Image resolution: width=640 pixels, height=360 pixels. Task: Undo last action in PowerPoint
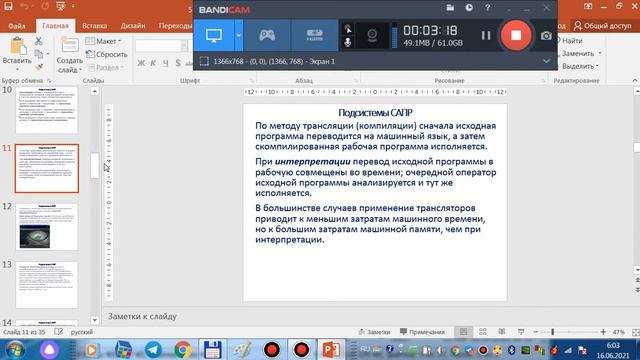click(x=25, y=6)
